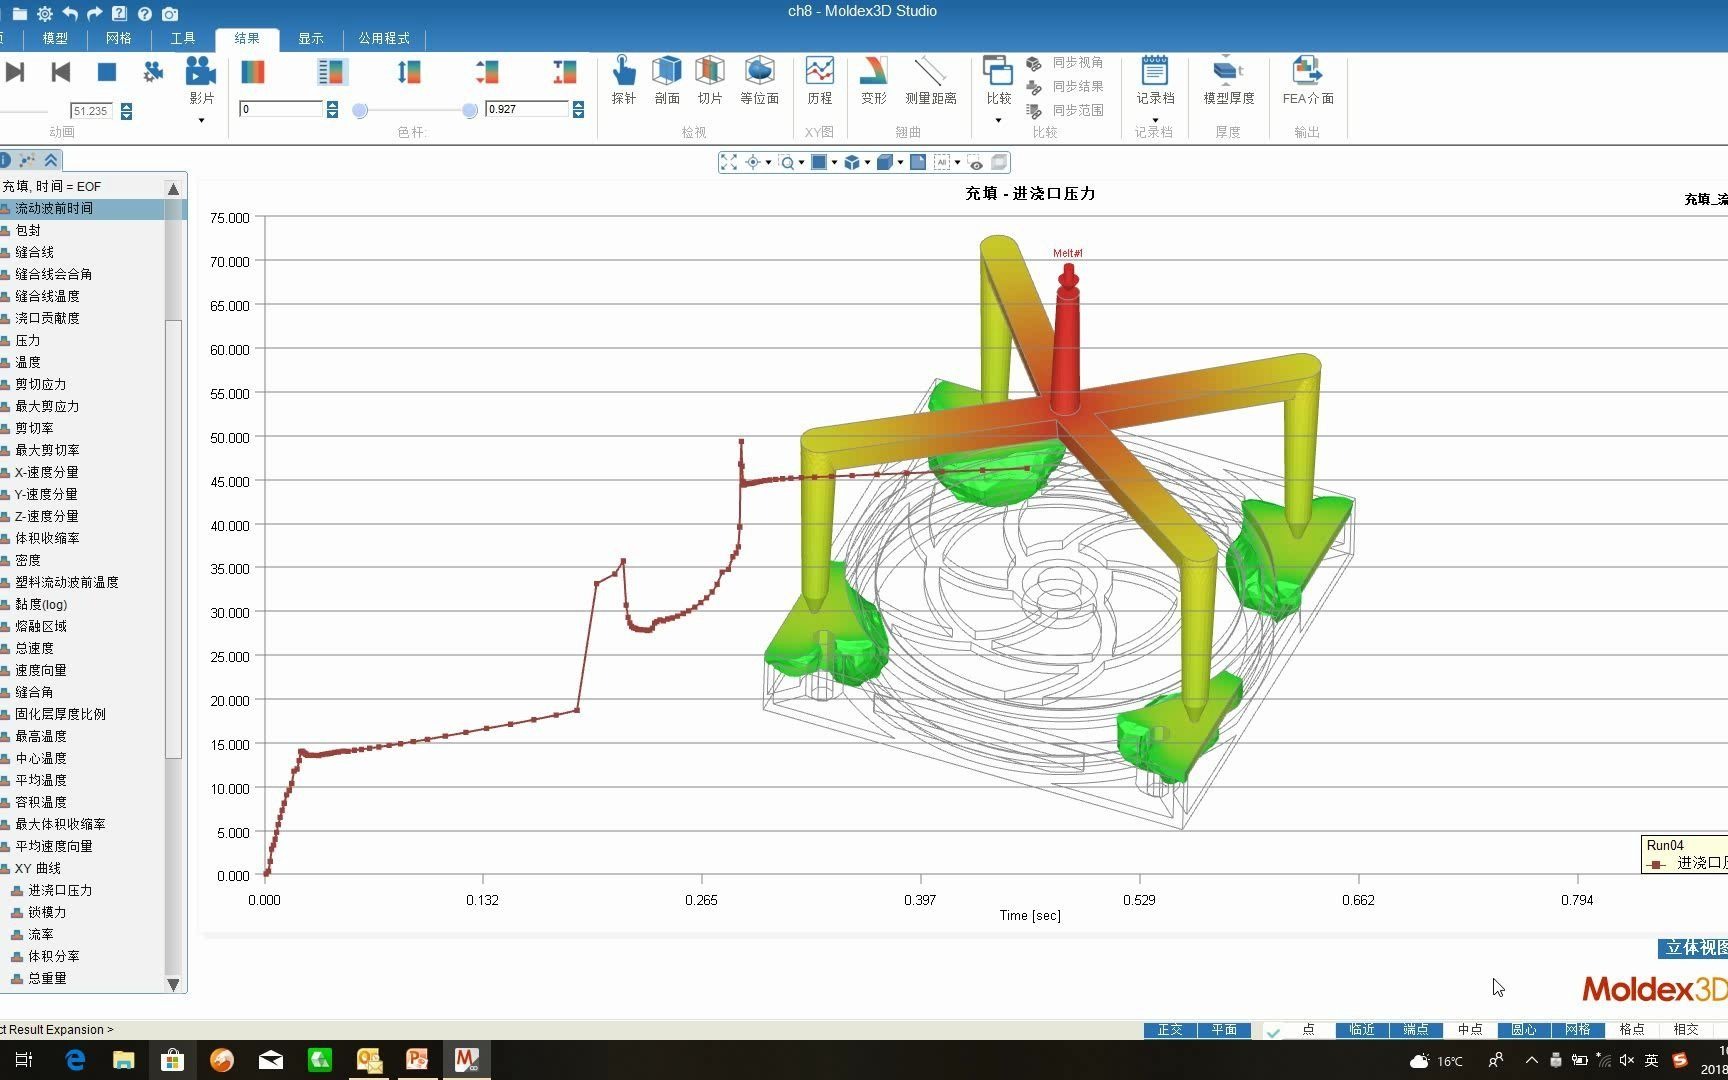Activate the 剖面 clipping plane tool
The width and height of the screenshot is (1728, 1080).
coord(667,80)
